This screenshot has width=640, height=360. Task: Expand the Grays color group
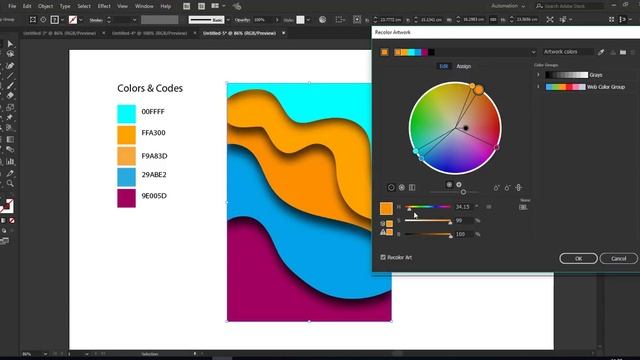coord(538,75)
